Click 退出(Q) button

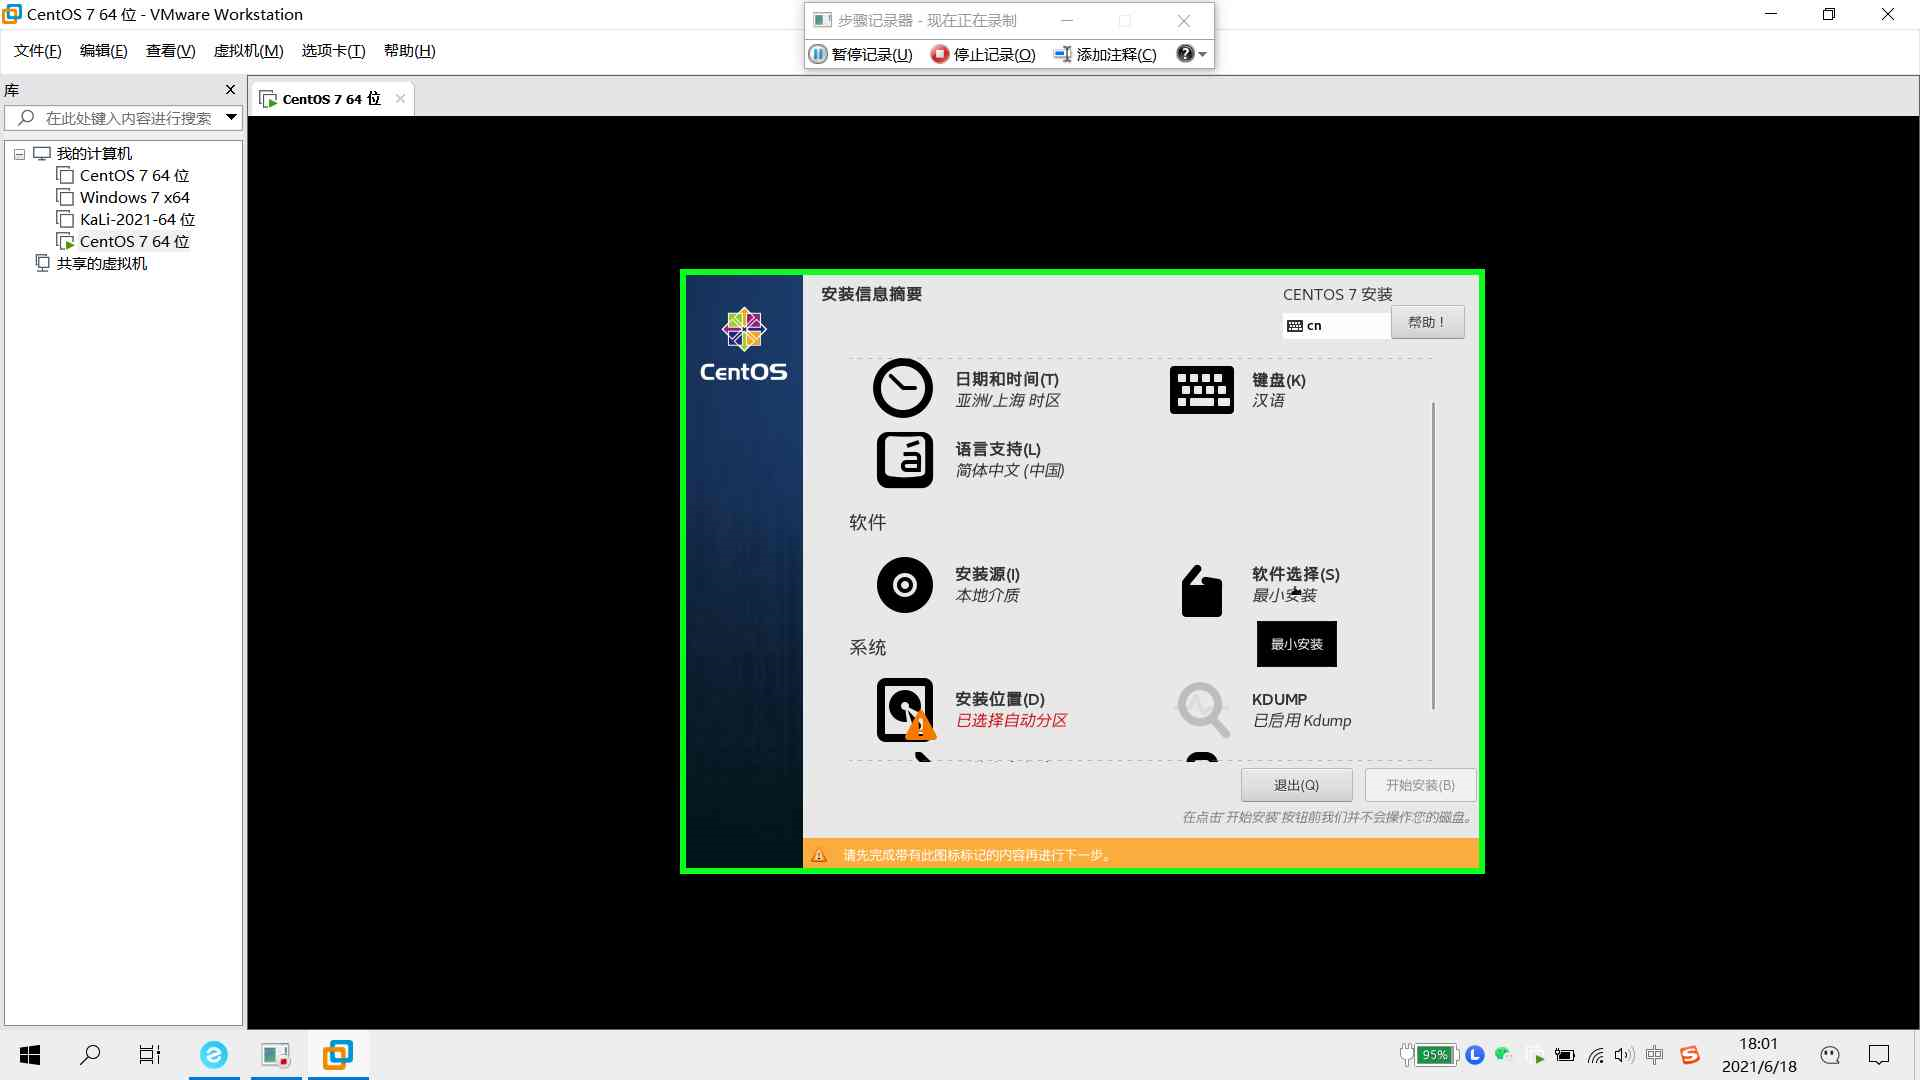point(1296,785)
